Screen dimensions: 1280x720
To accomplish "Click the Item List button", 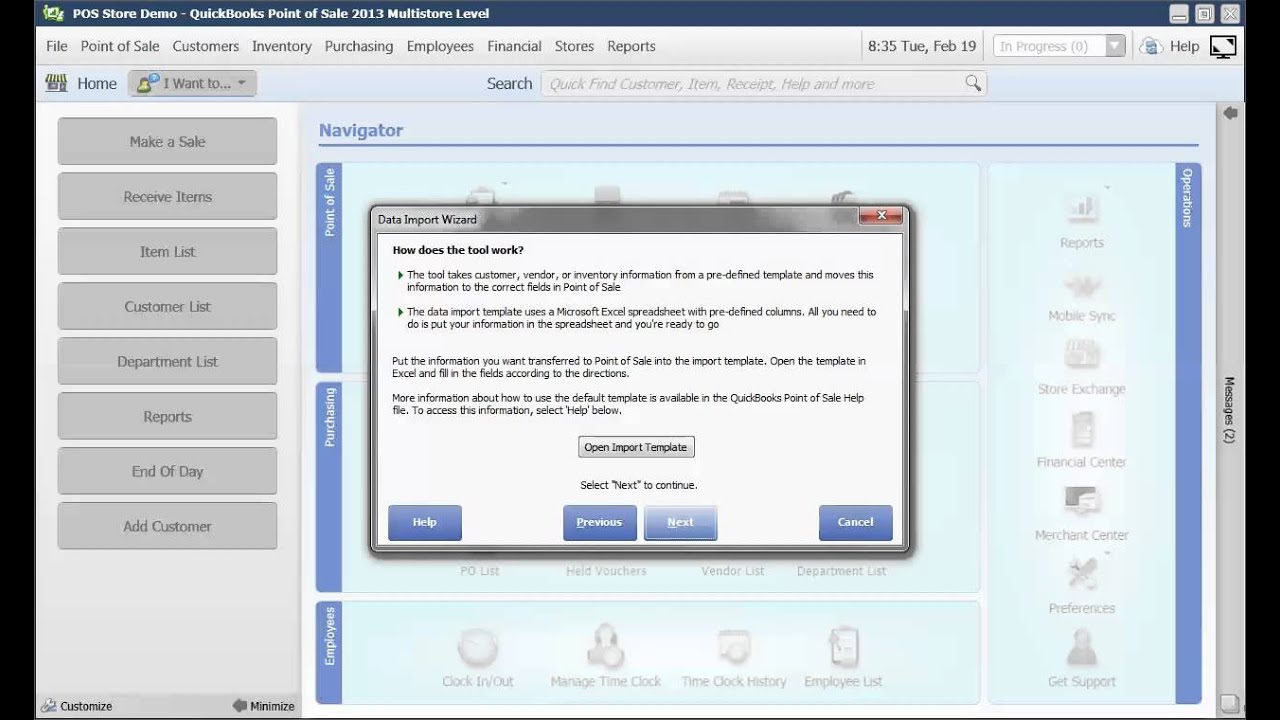I will [x=167, y=252].
